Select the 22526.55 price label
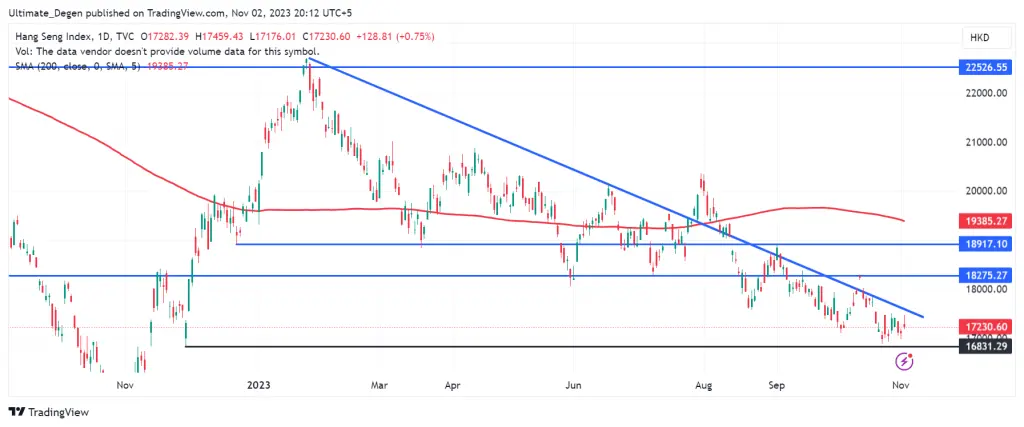The width and height of the screenshot is (1024, 427). click(985, 67)
